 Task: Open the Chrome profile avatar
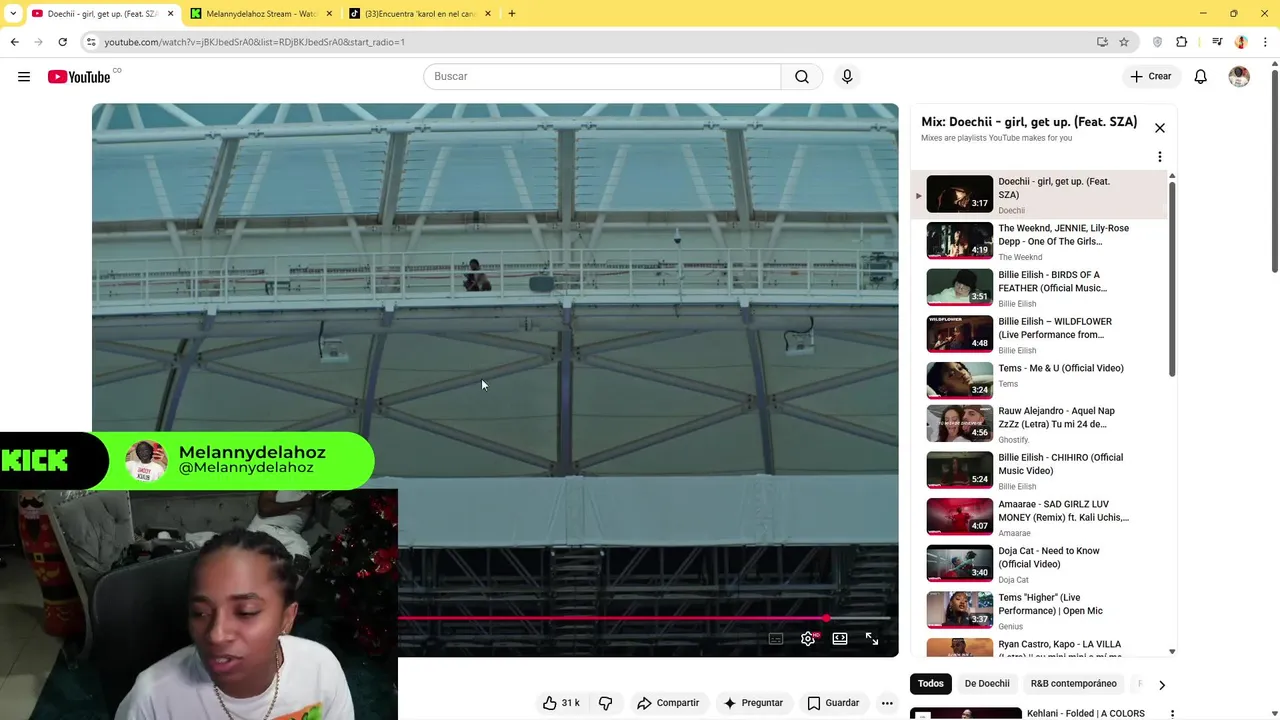(x=1241, y=42)
